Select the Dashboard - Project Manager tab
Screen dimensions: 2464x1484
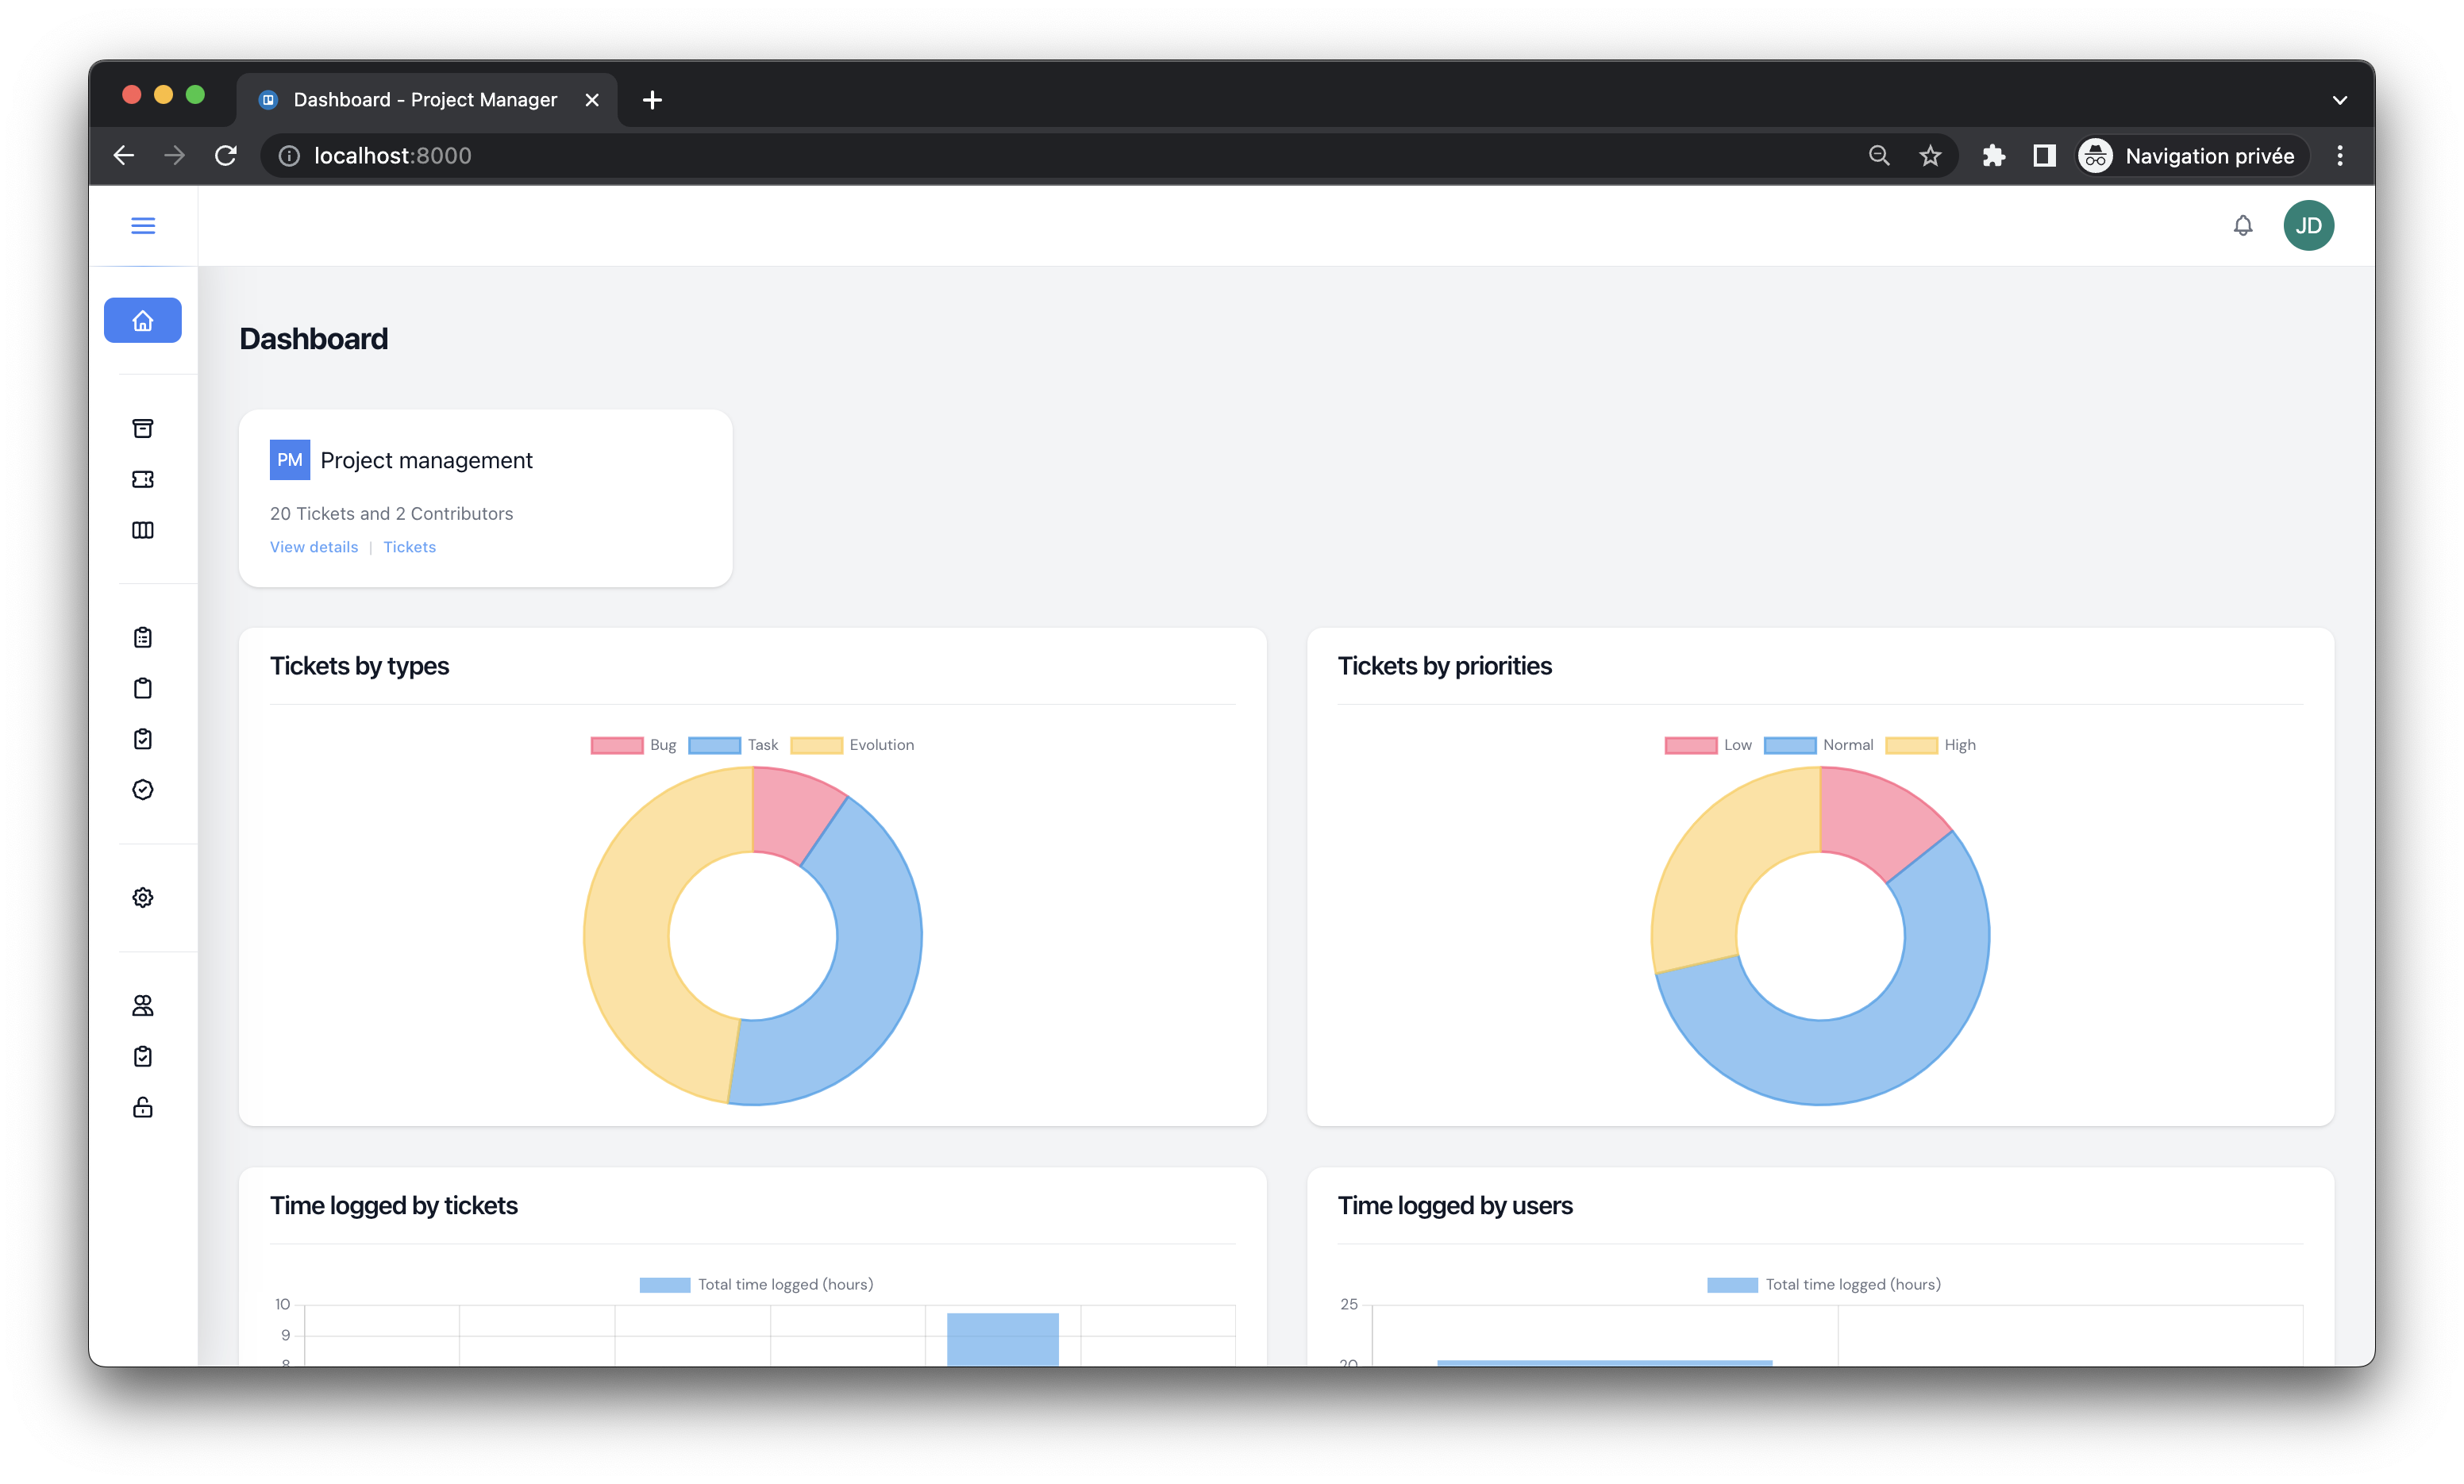tap(424, 100)
